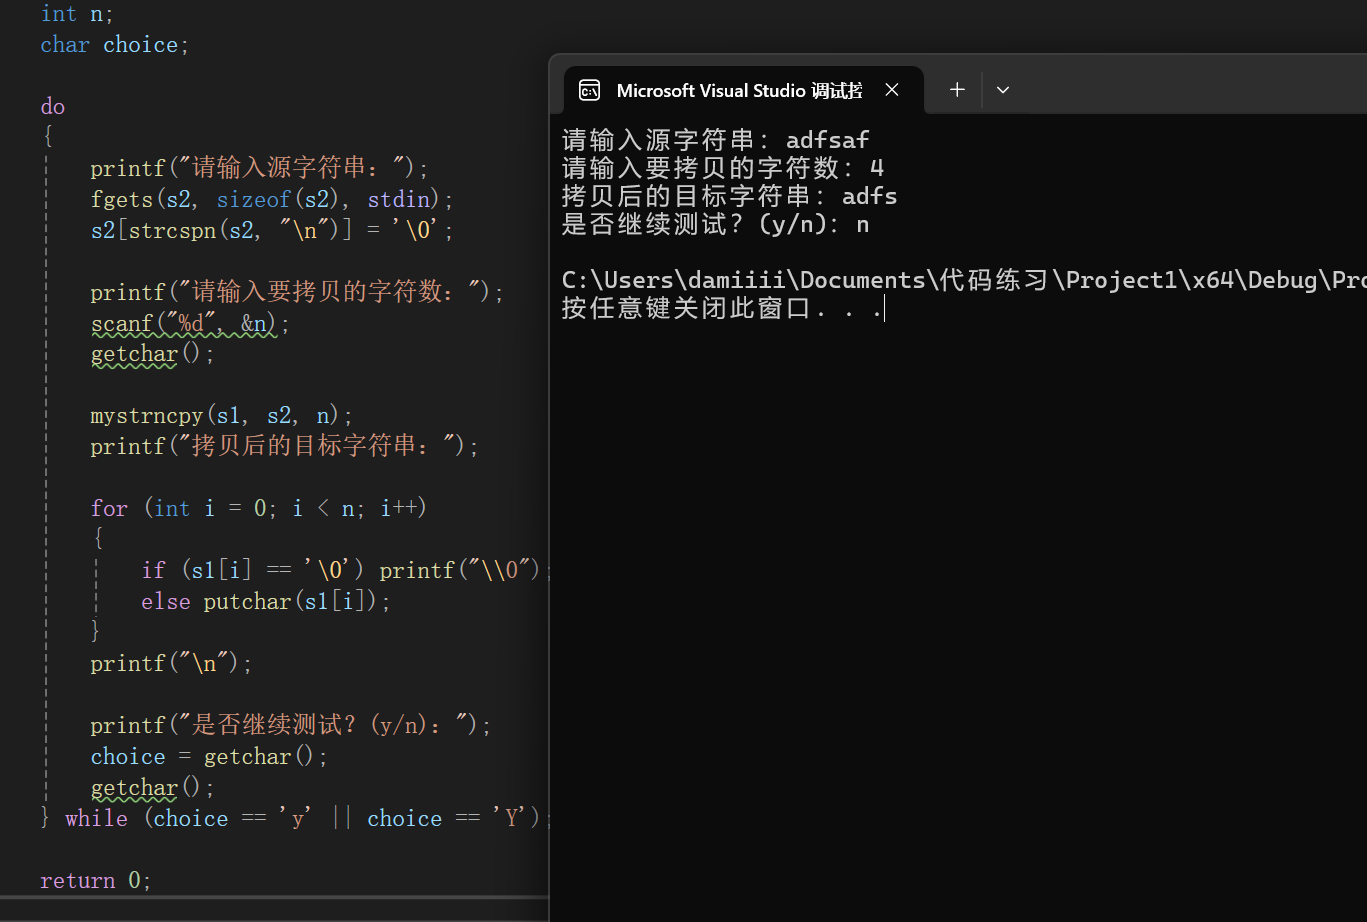
Task: Click the squiggly-underlined getchar() after scanf
Action: point(133,353)
